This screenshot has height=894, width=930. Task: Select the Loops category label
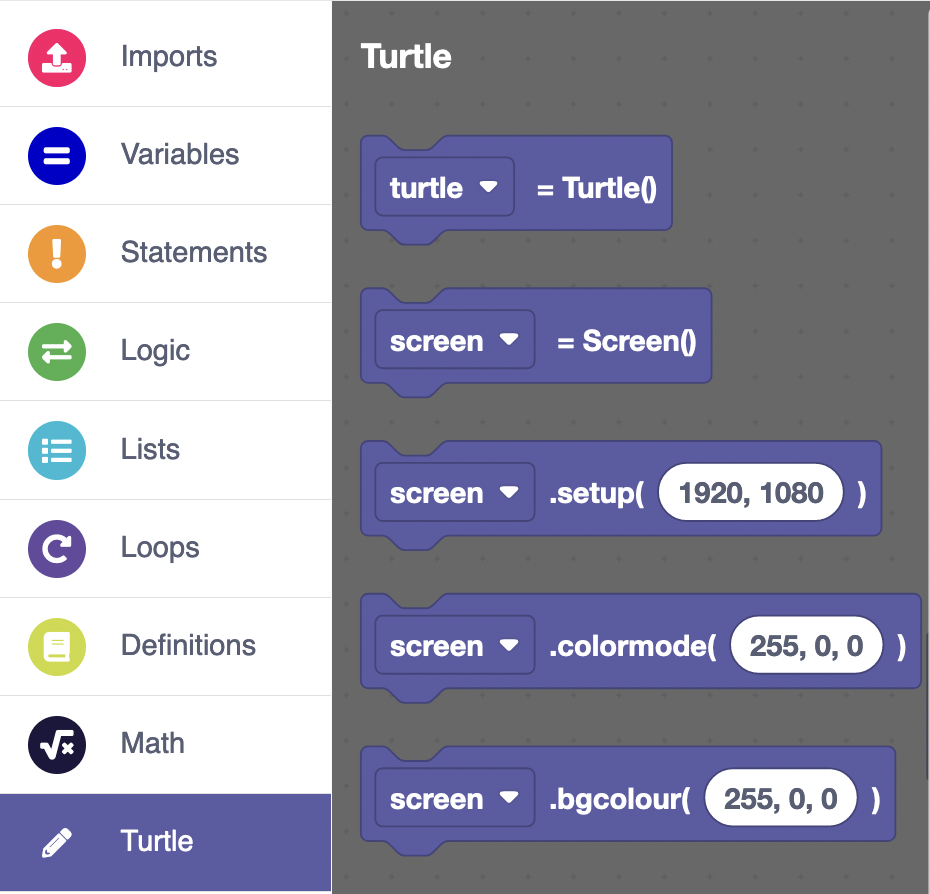pos(160,548)
